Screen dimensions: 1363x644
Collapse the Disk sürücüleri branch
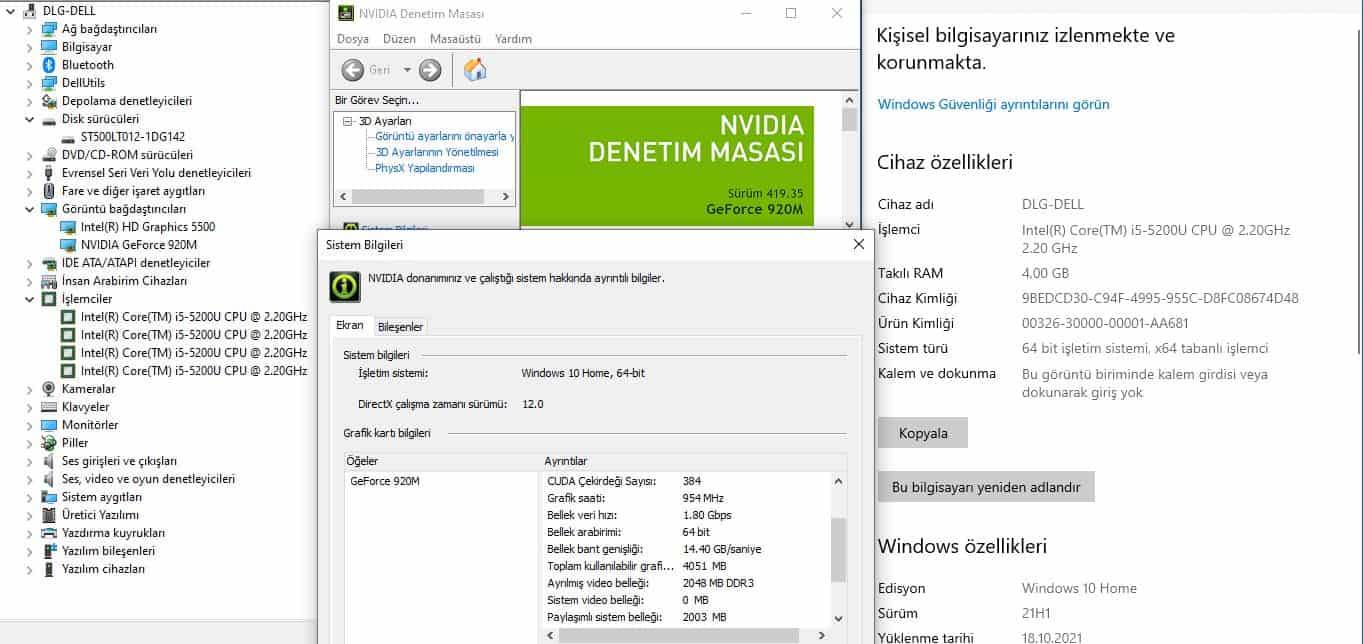coord(30,119)
